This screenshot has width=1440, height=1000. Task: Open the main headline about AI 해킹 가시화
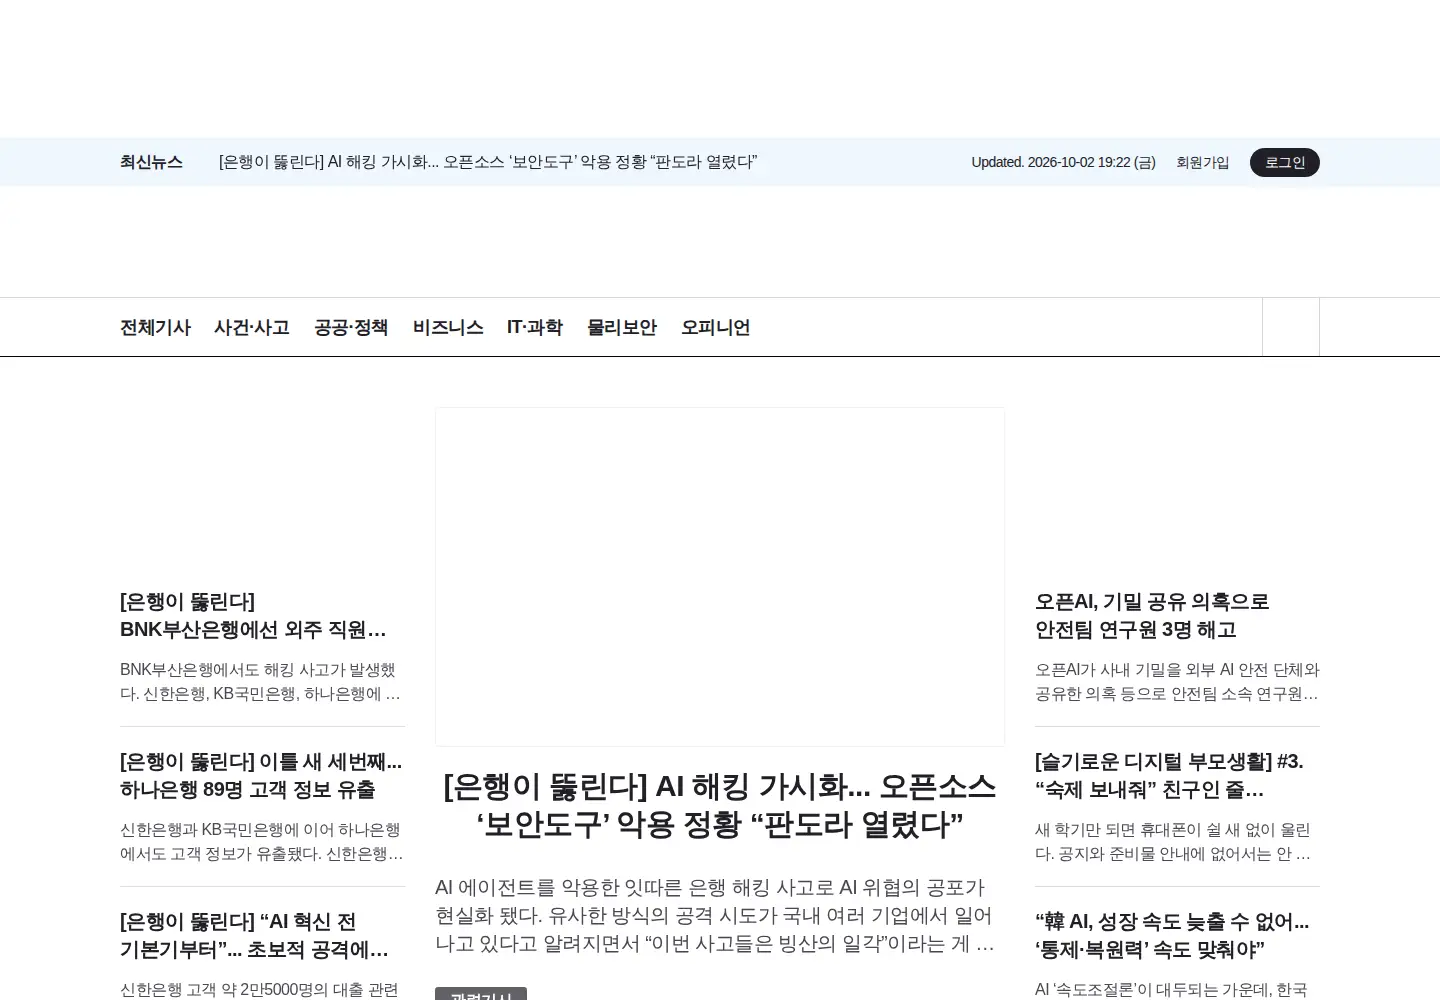tap(720, 806)
